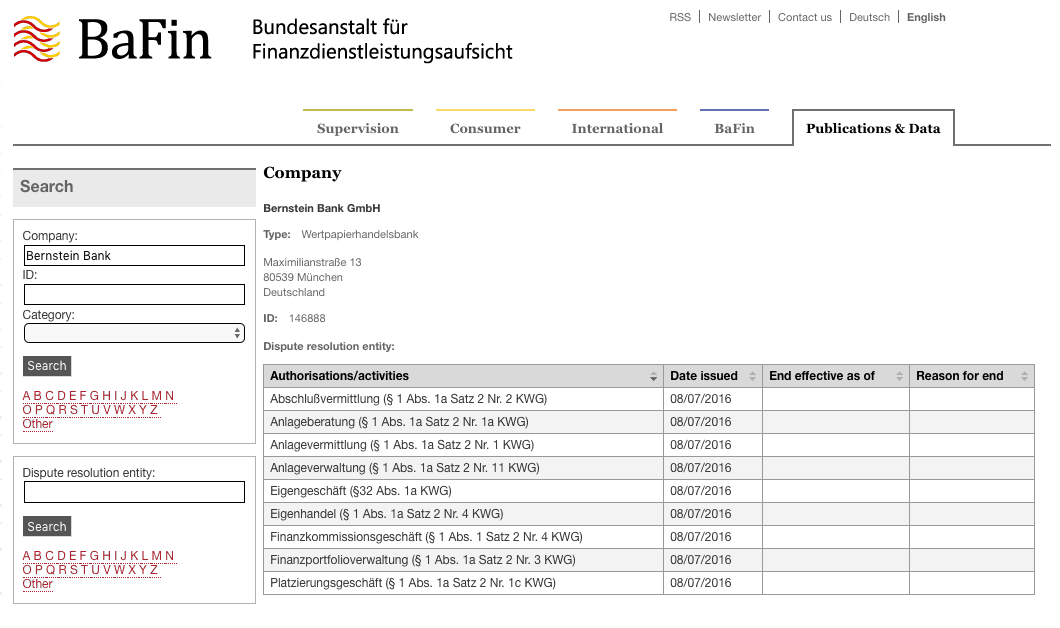Select the Anlageverwaltung row text
1060x628 pixels.
coord(404,468)
